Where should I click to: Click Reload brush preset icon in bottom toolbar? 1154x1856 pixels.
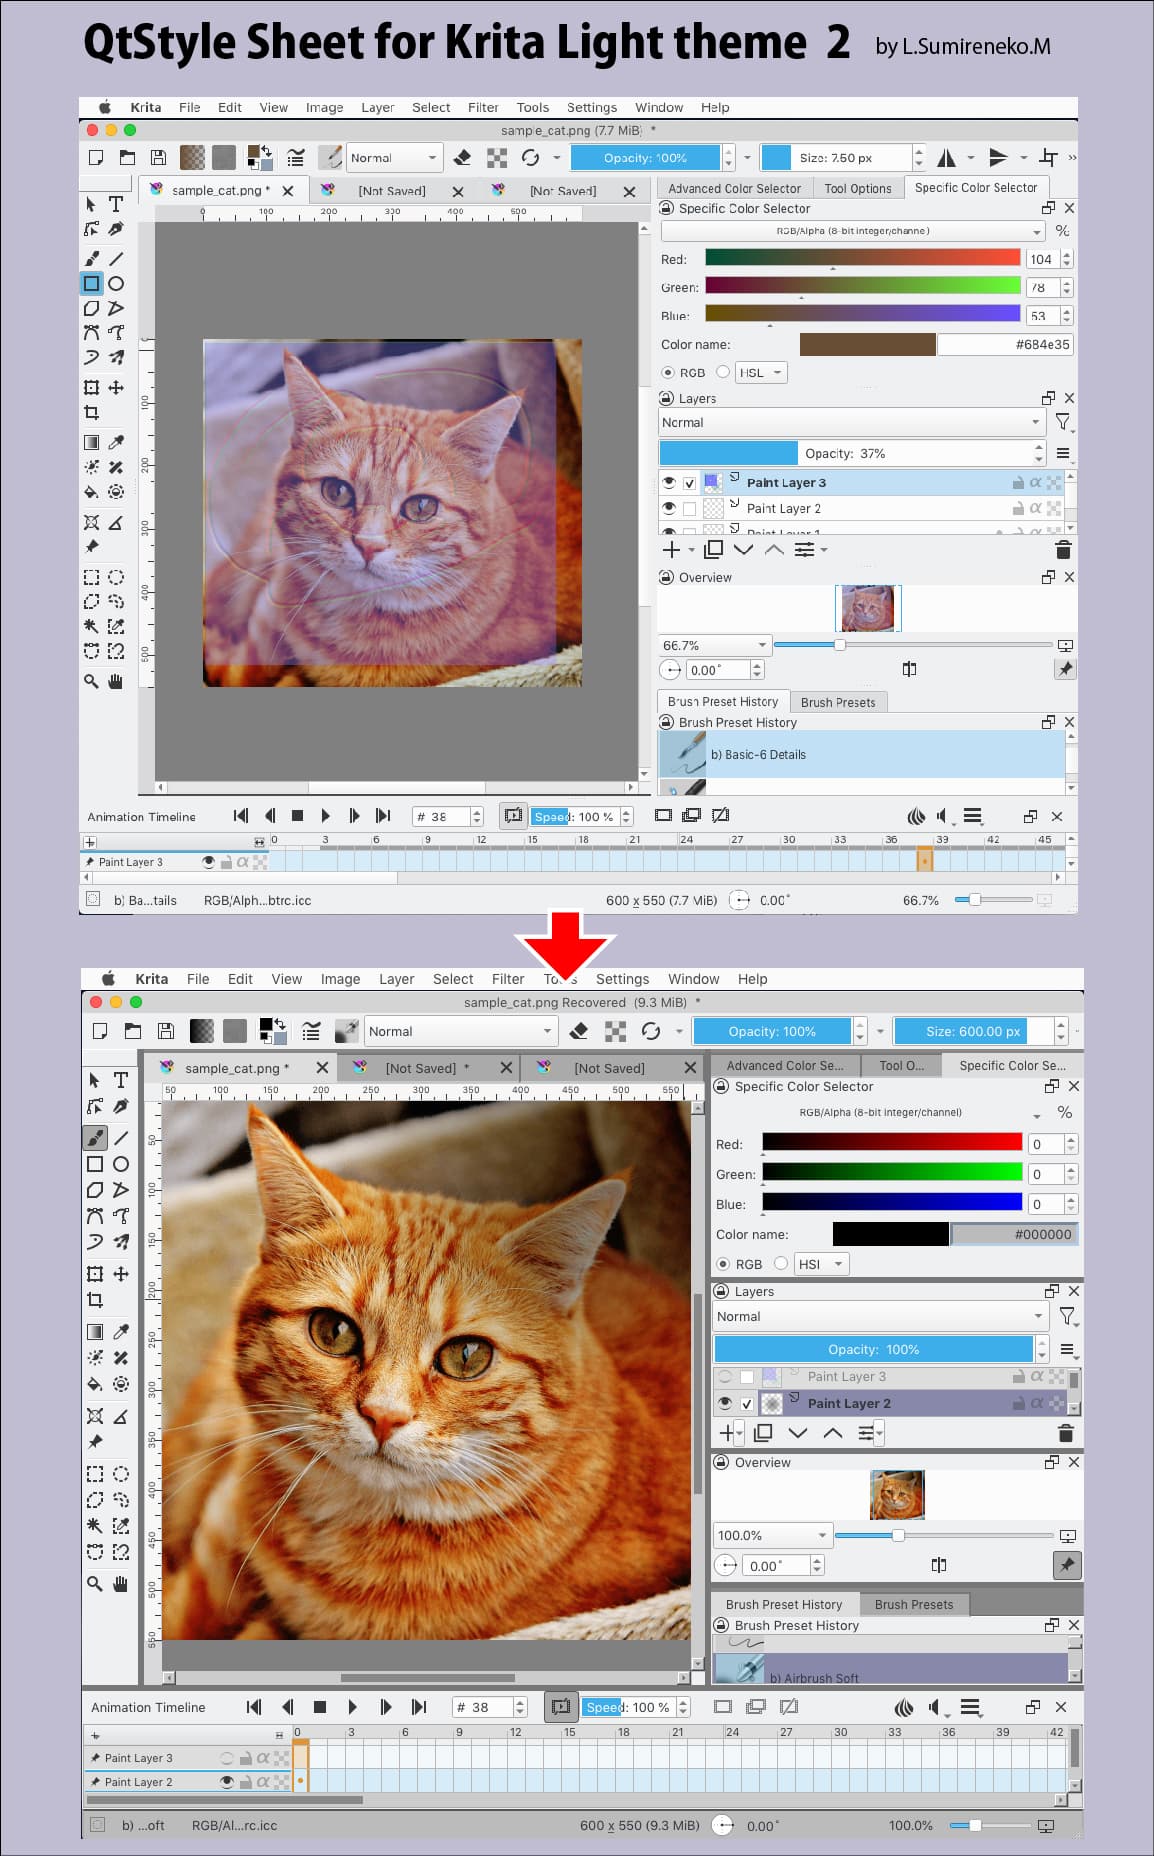tap(651, 1031)
